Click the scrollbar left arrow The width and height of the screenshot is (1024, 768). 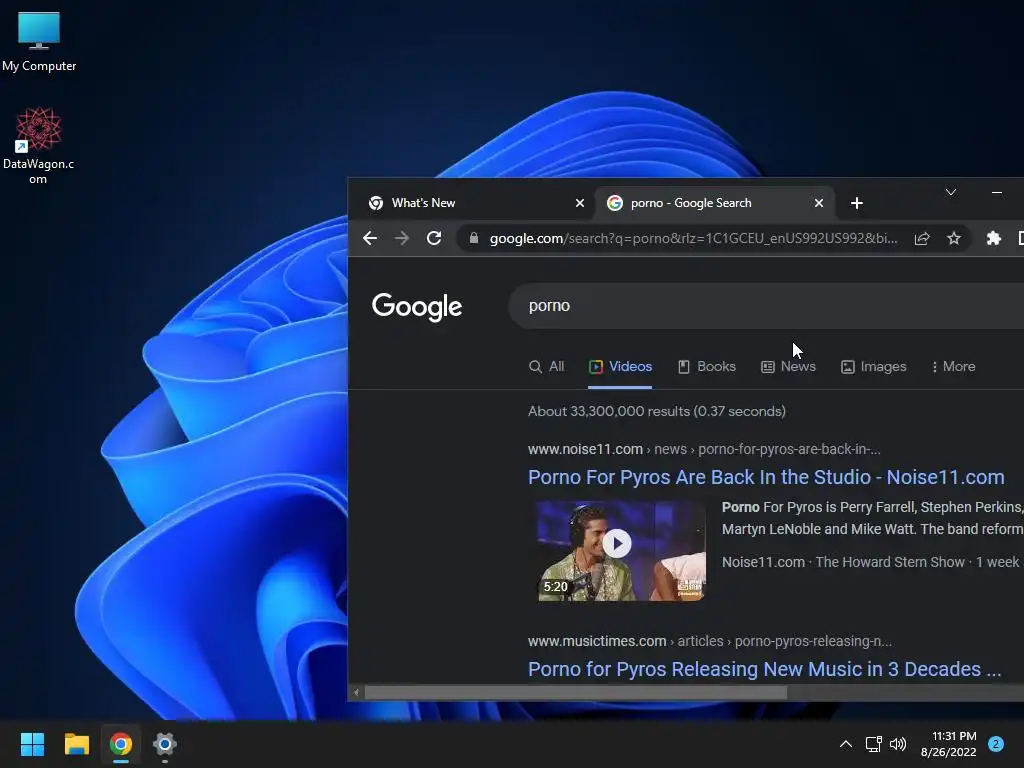tap(356, 693)
